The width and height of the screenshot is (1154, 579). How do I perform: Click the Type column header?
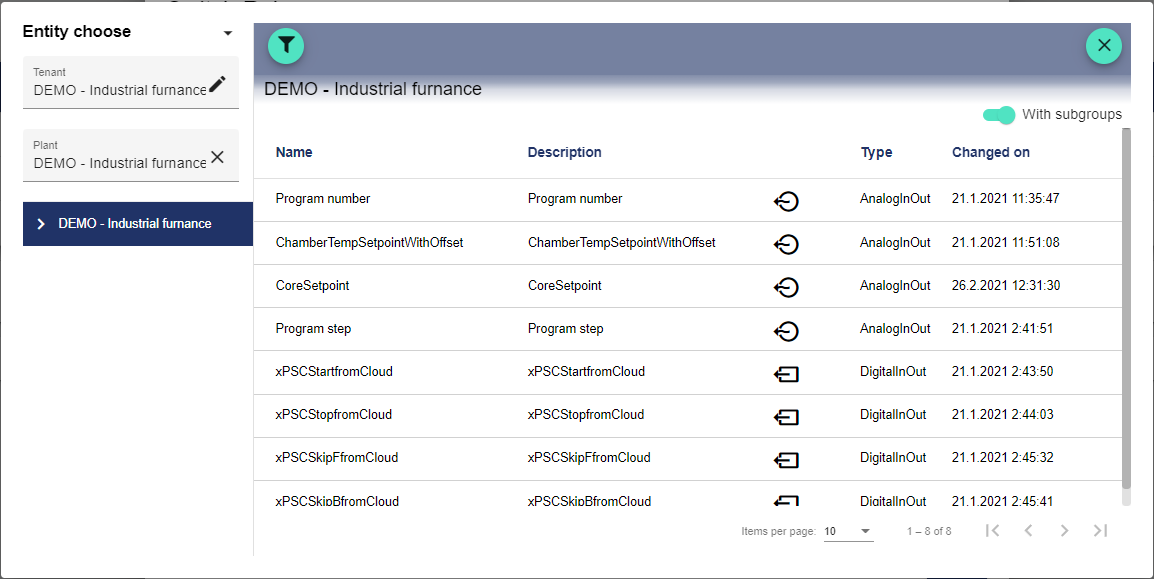876,153
